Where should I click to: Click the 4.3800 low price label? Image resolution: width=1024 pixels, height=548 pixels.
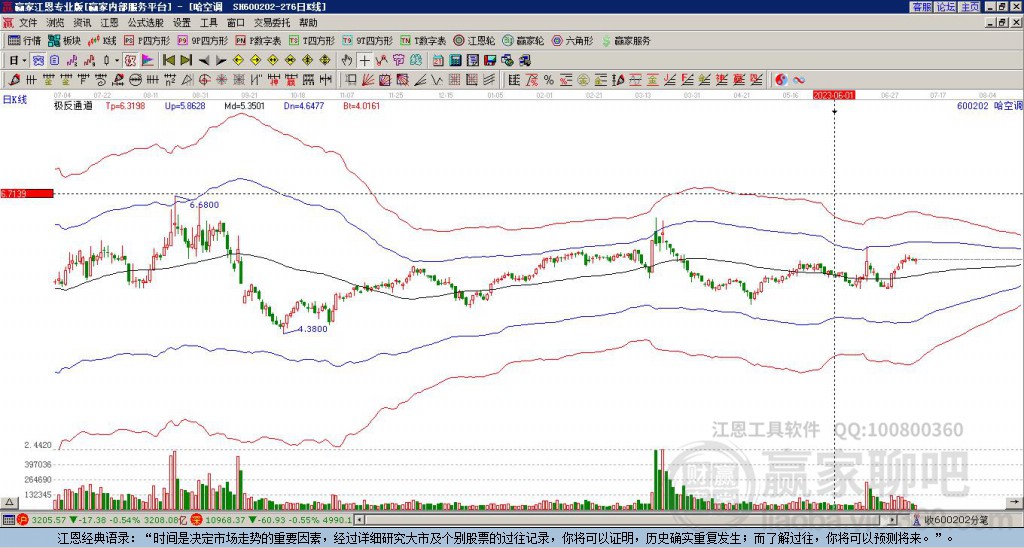click(312, 329)
